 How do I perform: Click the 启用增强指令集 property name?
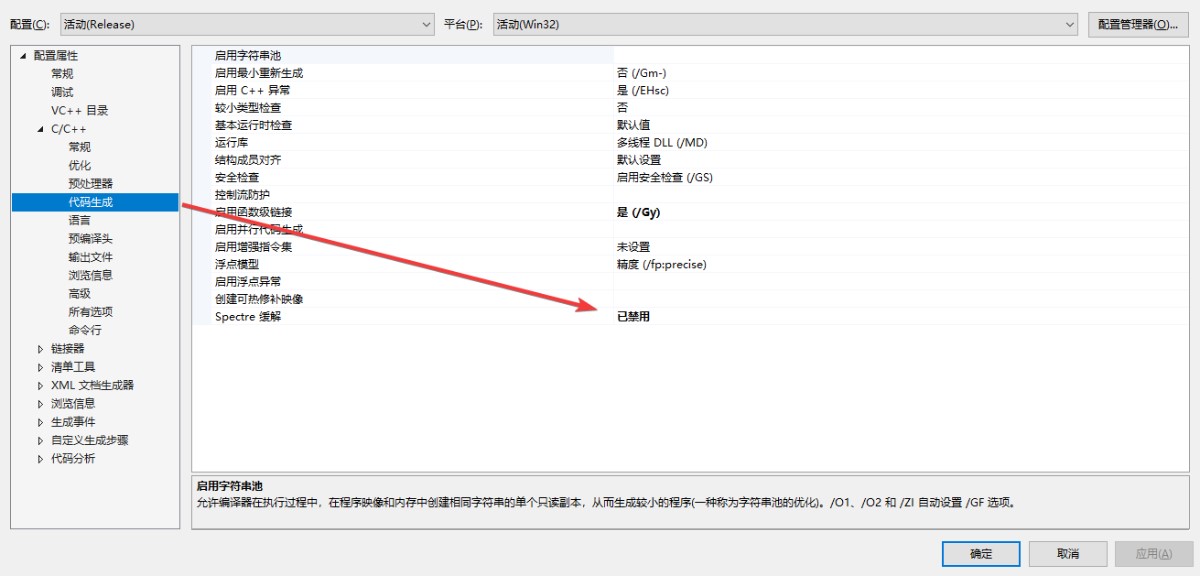(x=253, y=247)
